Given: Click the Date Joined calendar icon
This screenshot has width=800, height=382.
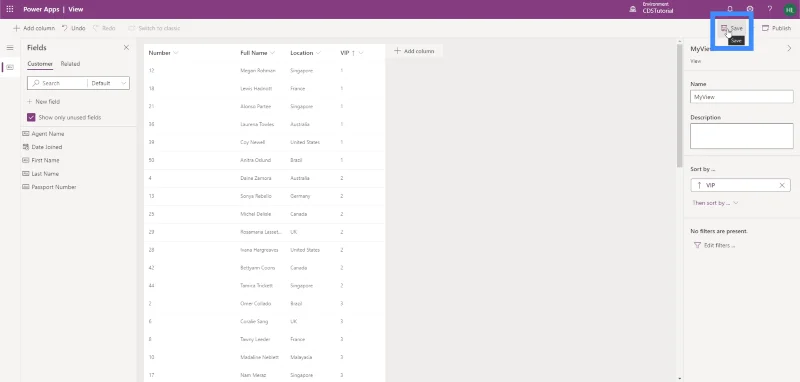Looking at the screenshot, I should pyautogui.click(x=26, y=147).
